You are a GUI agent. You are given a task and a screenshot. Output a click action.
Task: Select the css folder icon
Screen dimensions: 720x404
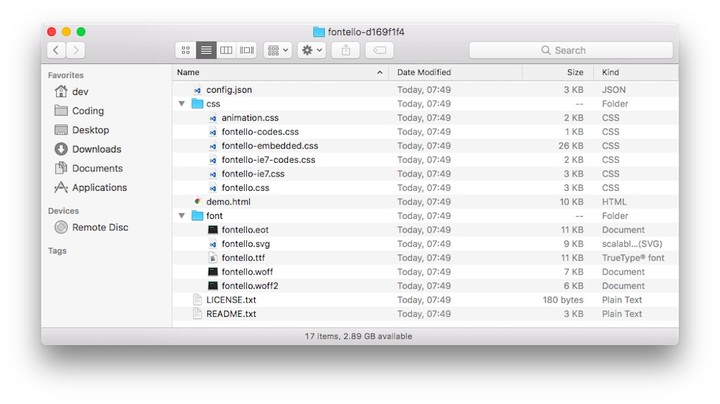[x=197, y=104]
